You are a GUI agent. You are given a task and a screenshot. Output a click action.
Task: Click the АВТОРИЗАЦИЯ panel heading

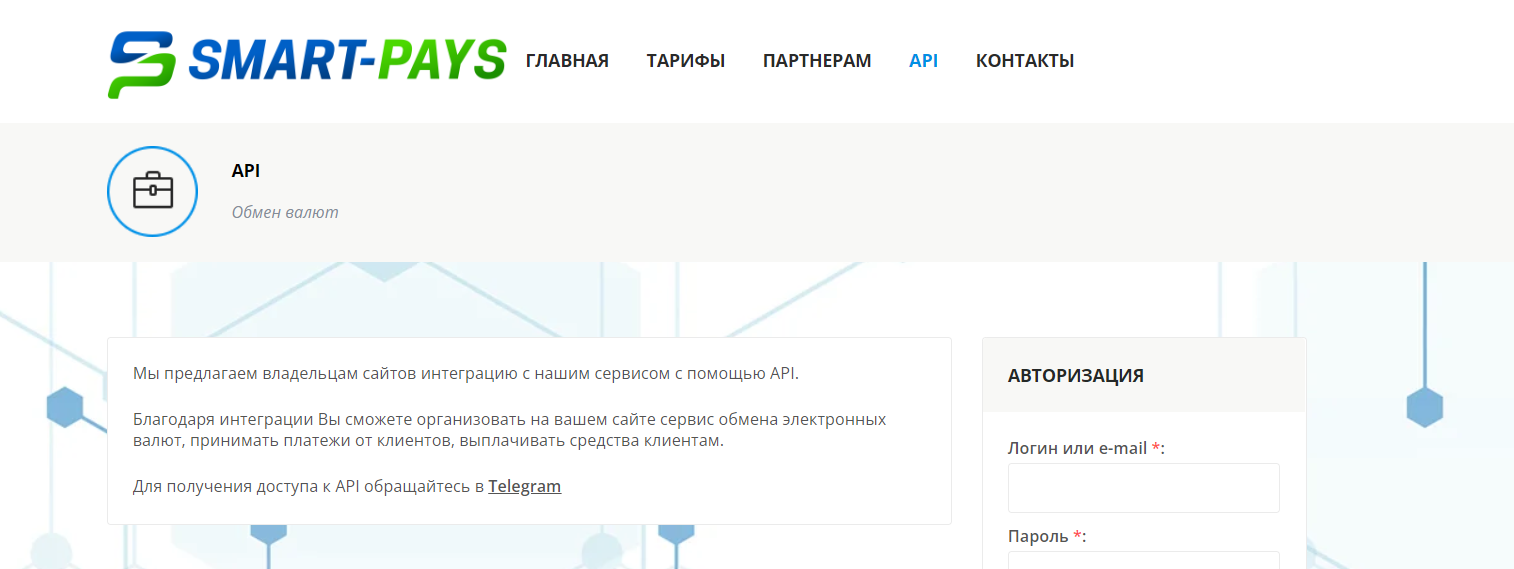click(1076, 376)
